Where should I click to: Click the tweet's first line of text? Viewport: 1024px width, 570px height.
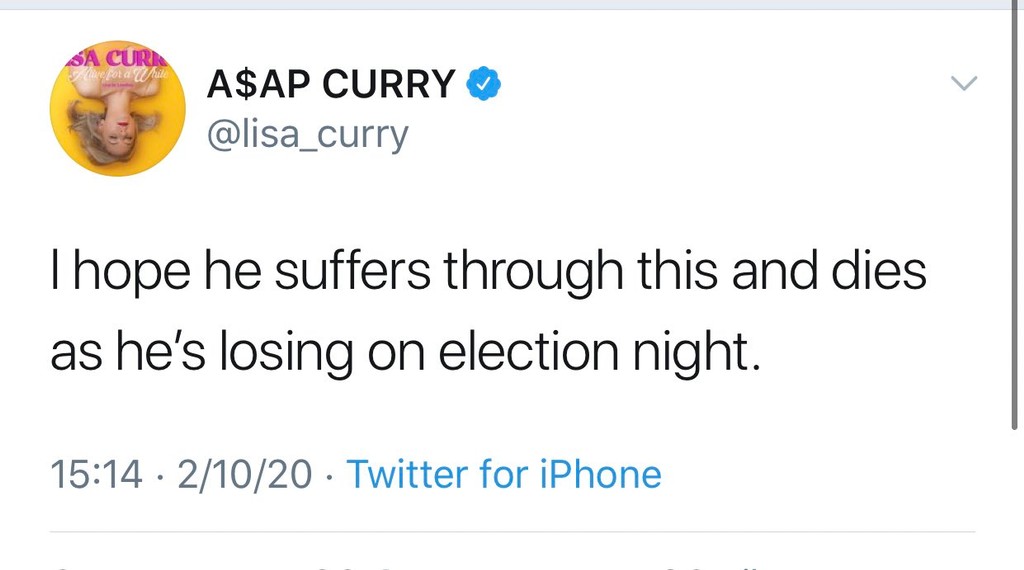[488, 273]
